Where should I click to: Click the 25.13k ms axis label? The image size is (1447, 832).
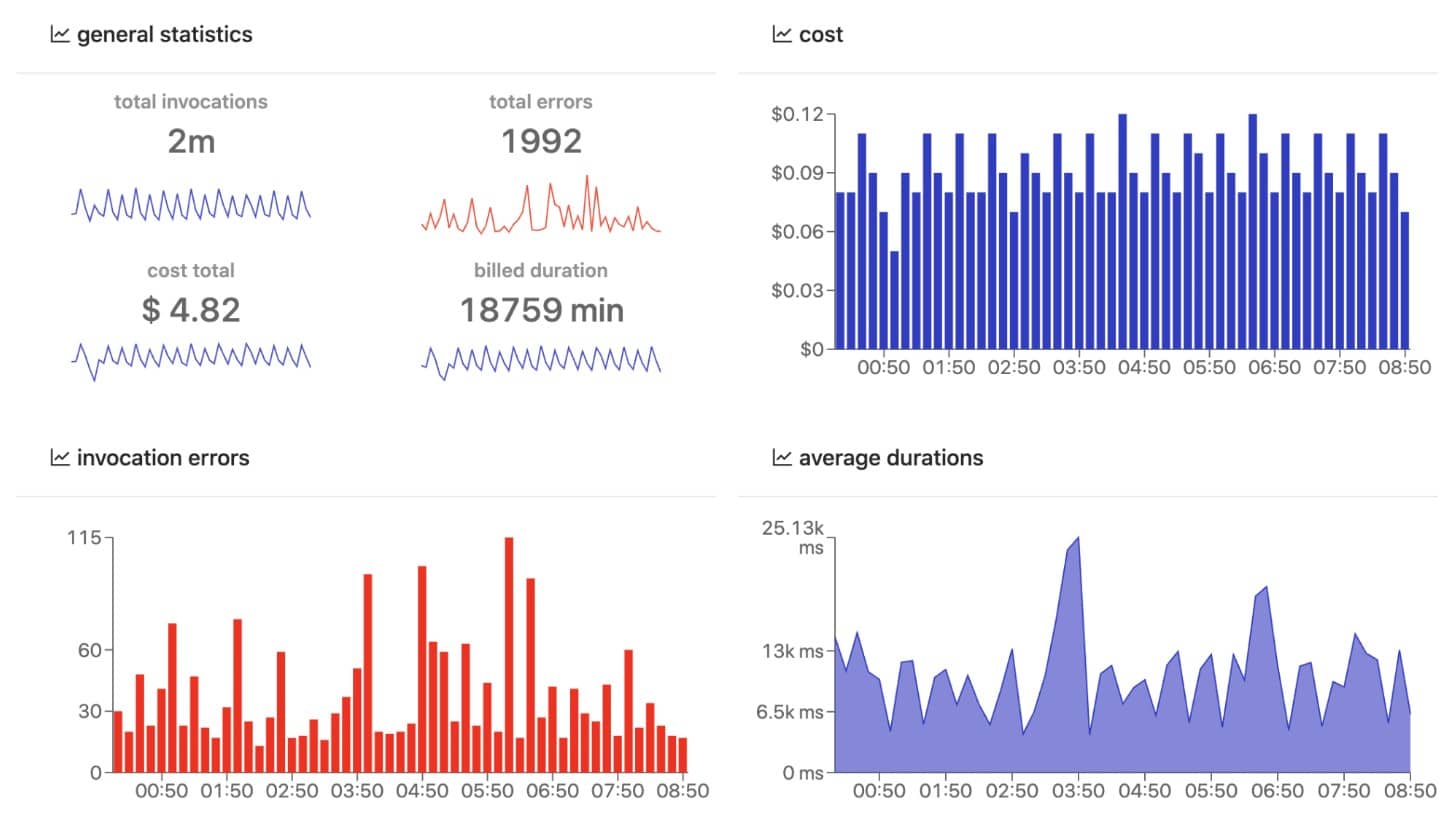(794, 538)
